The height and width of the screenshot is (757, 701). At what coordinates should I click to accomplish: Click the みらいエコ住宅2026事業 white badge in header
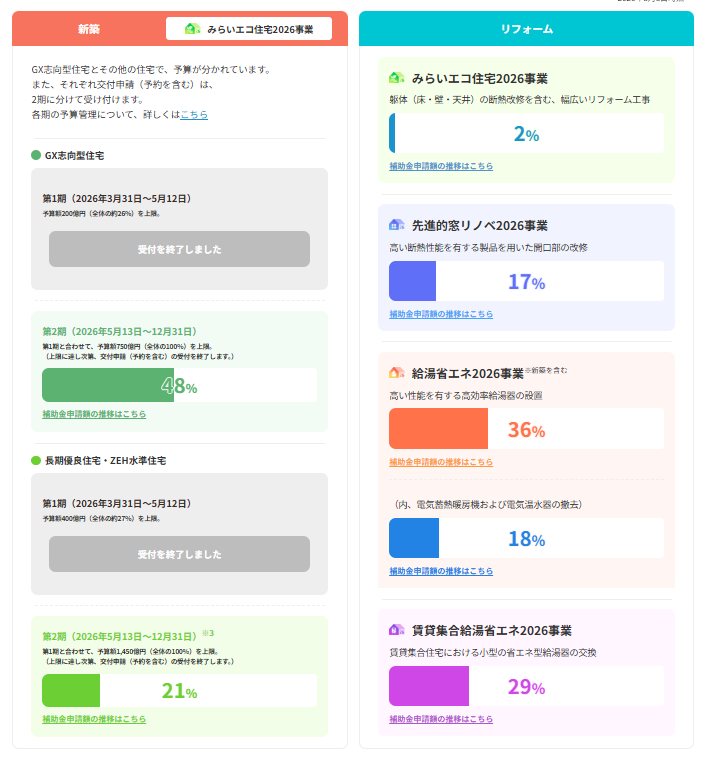(x=249, y=29)
